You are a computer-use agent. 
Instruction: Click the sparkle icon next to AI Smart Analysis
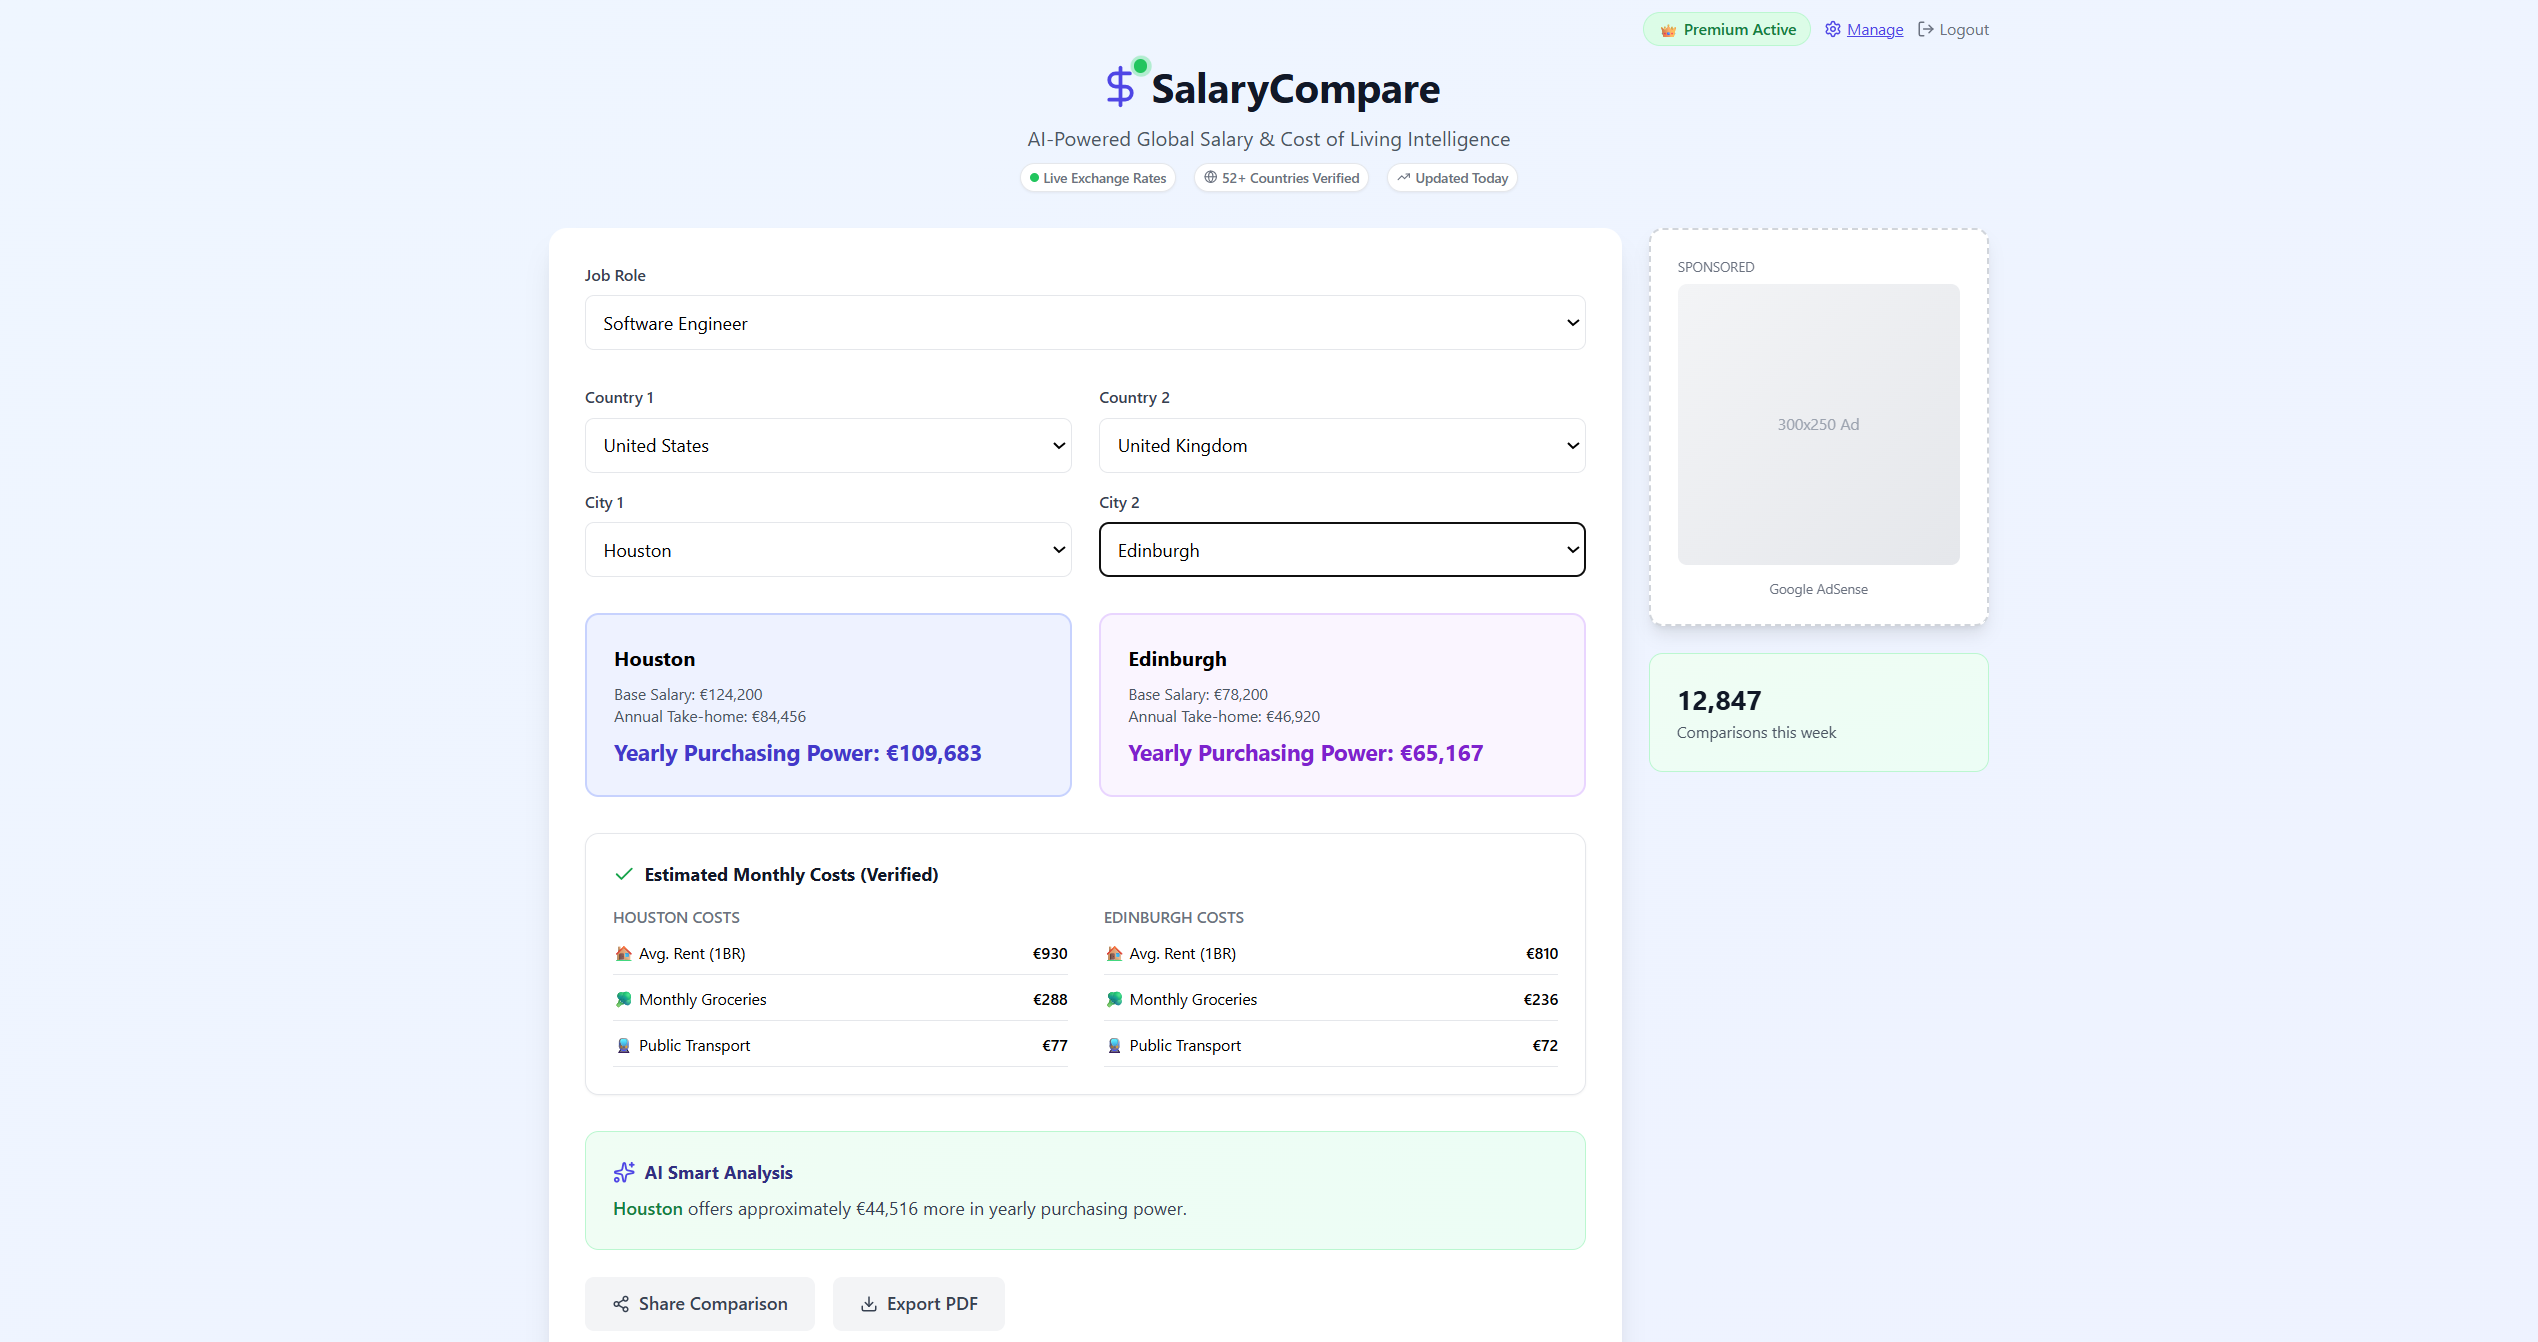[624, 1172]
